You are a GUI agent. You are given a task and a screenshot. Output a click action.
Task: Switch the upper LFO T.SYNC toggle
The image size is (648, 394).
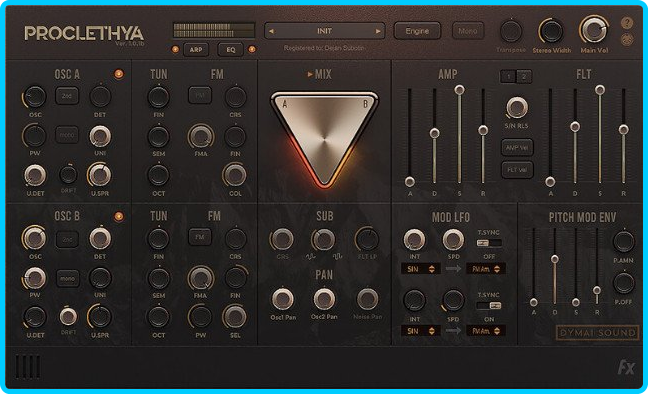(489, 243)
